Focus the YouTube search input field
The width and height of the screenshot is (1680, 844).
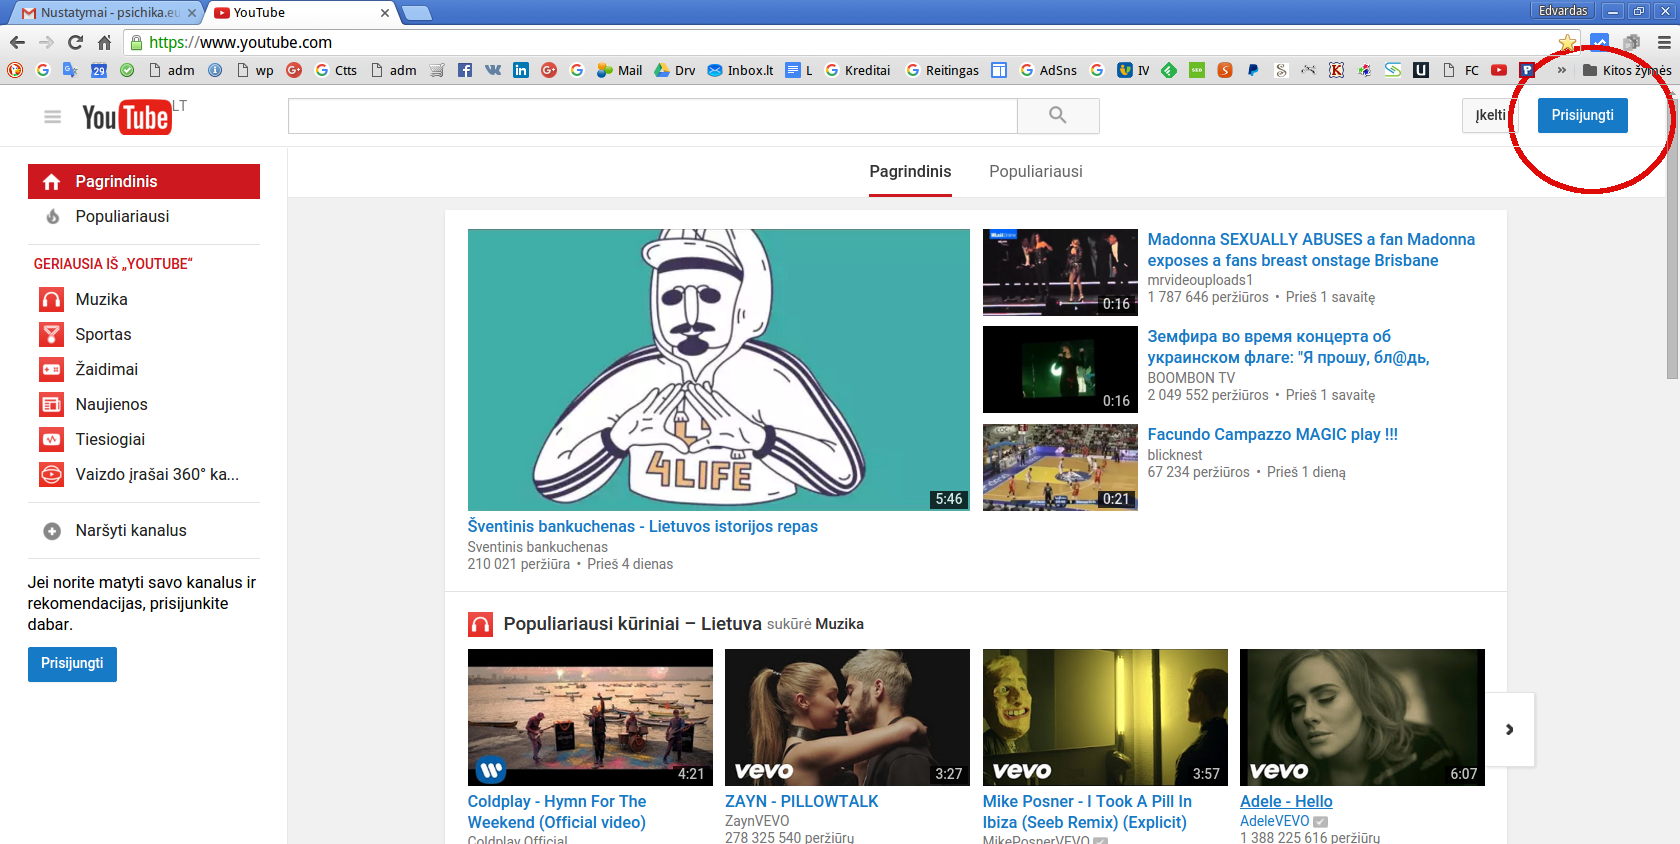pos(653,116)
